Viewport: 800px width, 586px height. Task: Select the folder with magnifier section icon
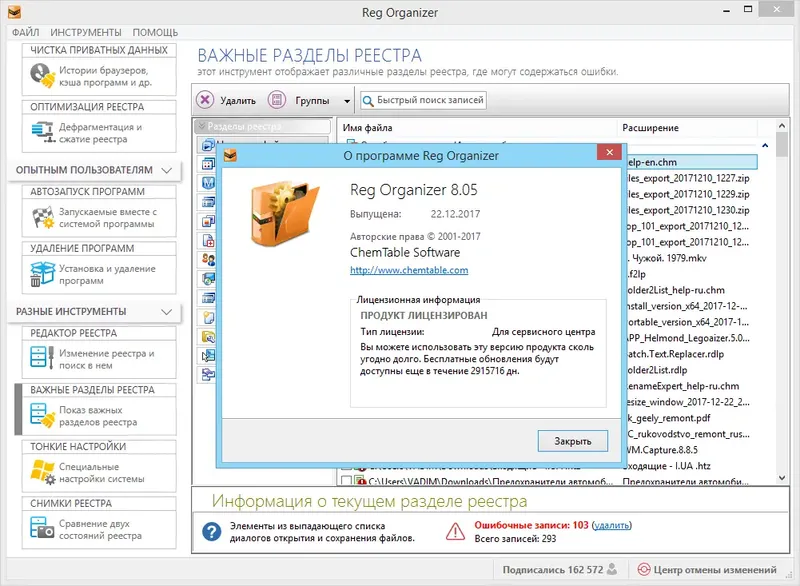[208, 337]
